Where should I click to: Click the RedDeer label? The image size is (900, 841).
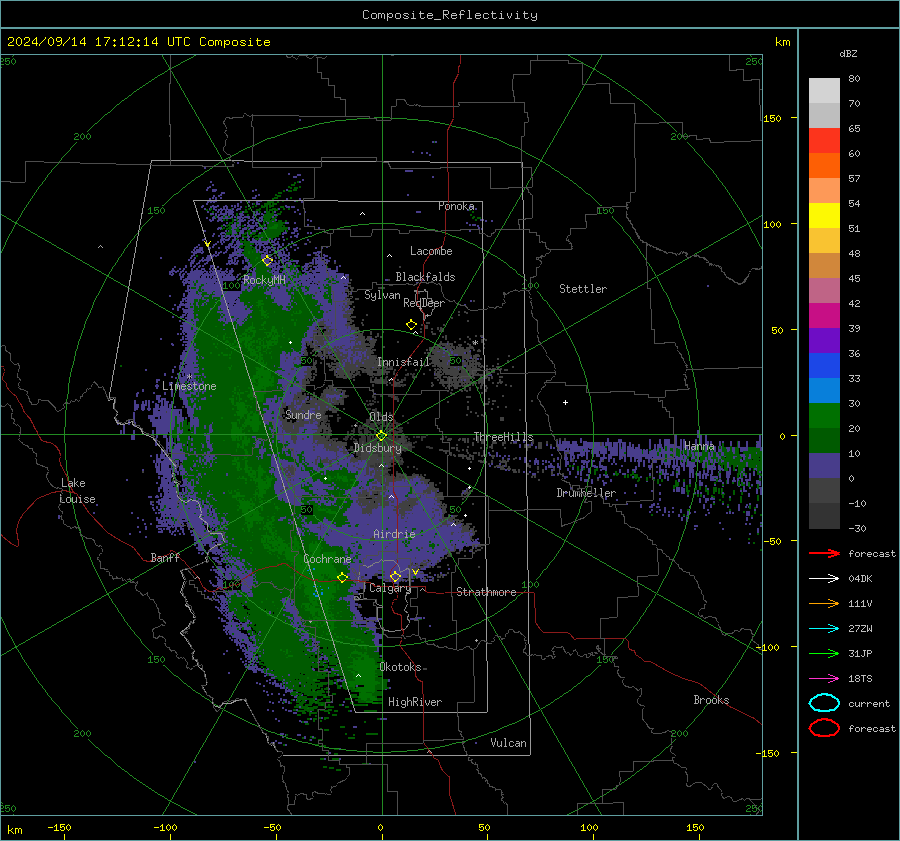tap(424, 303)
